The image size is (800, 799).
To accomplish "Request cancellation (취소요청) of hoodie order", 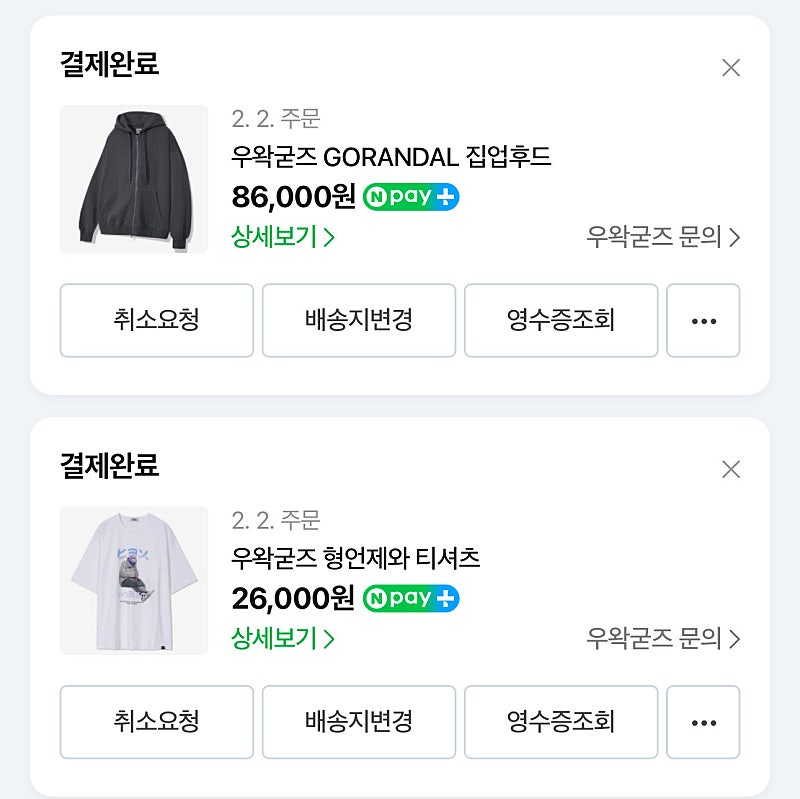I will (x=157, y=321).
